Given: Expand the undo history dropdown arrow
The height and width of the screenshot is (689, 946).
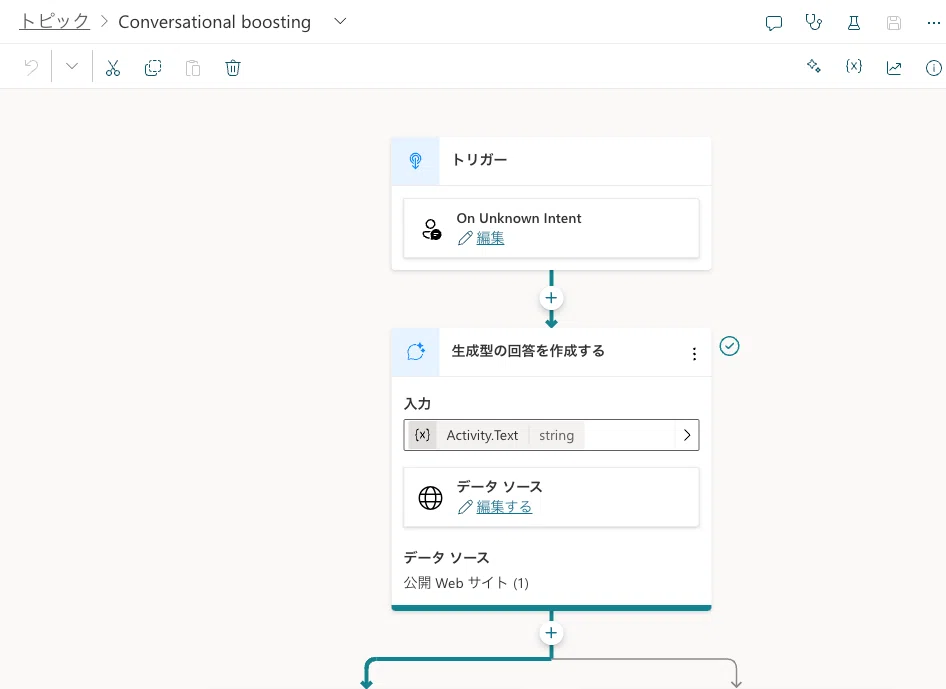Looking at the screenshot, I should click(x=72, y=66).
